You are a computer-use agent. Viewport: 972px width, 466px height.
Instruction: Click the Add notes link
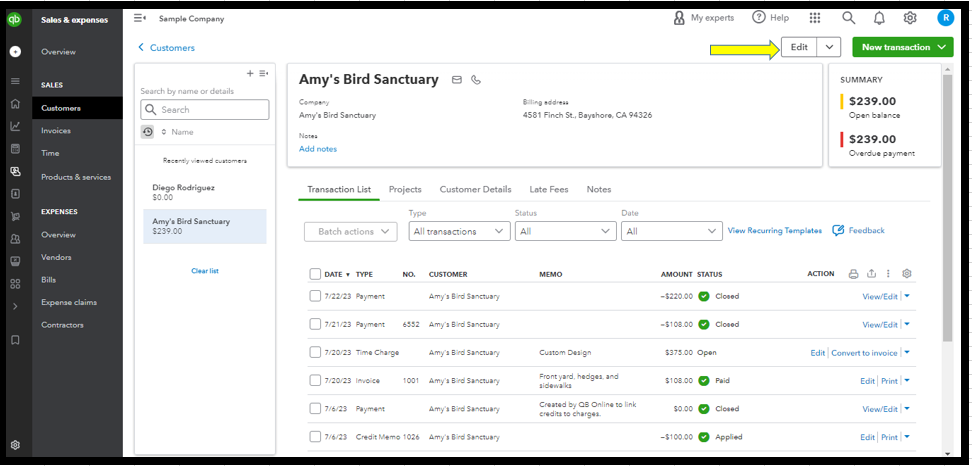click(x=318, y=149)
